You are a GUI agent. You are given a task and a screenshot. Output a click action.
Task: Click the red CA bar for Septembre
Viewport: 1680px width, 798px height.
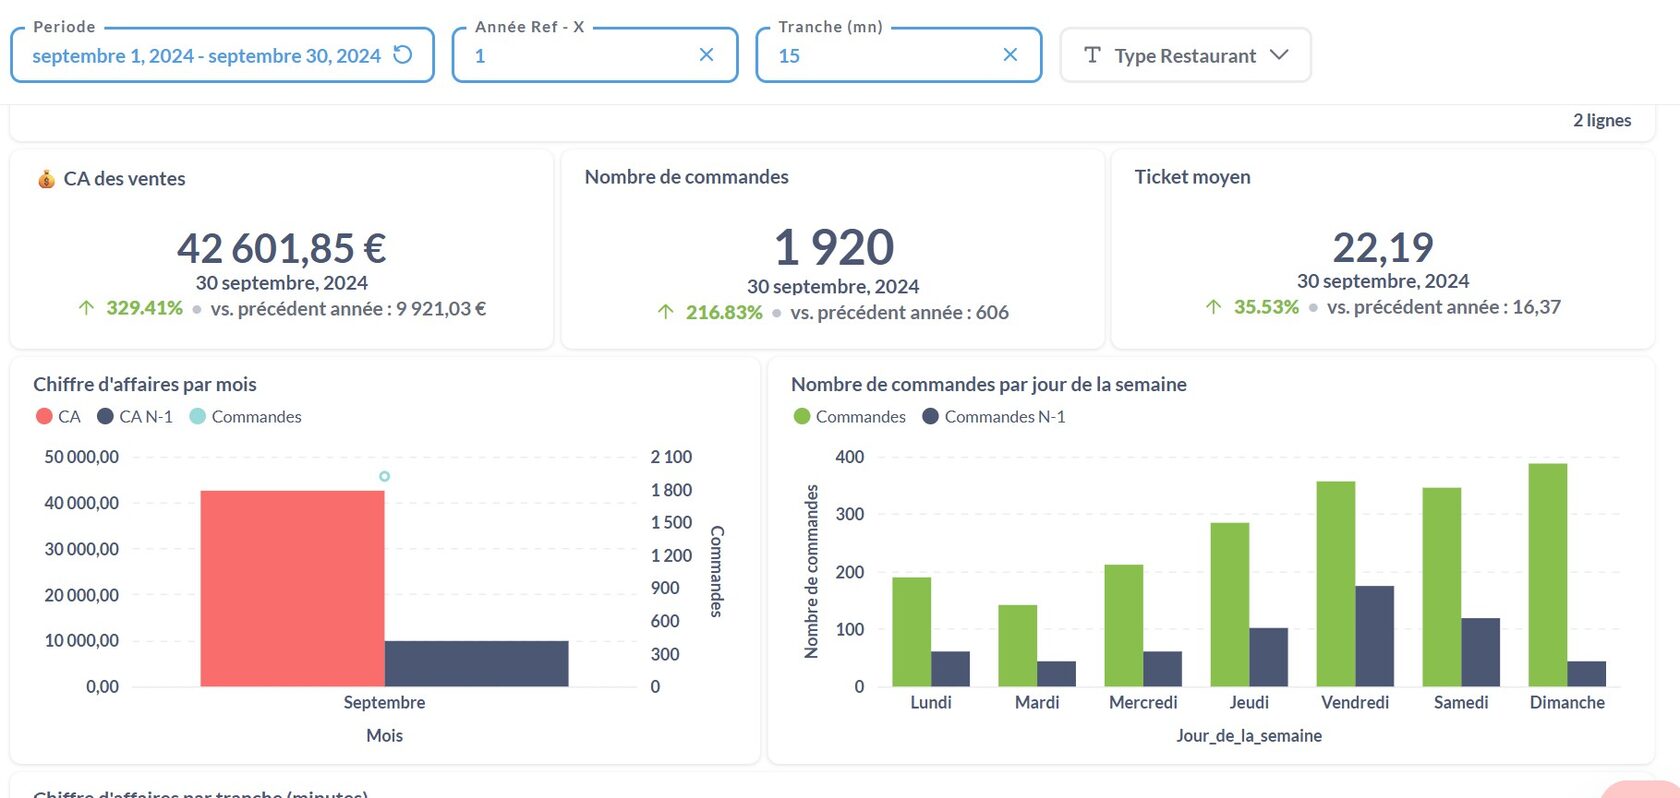[292, 588]
